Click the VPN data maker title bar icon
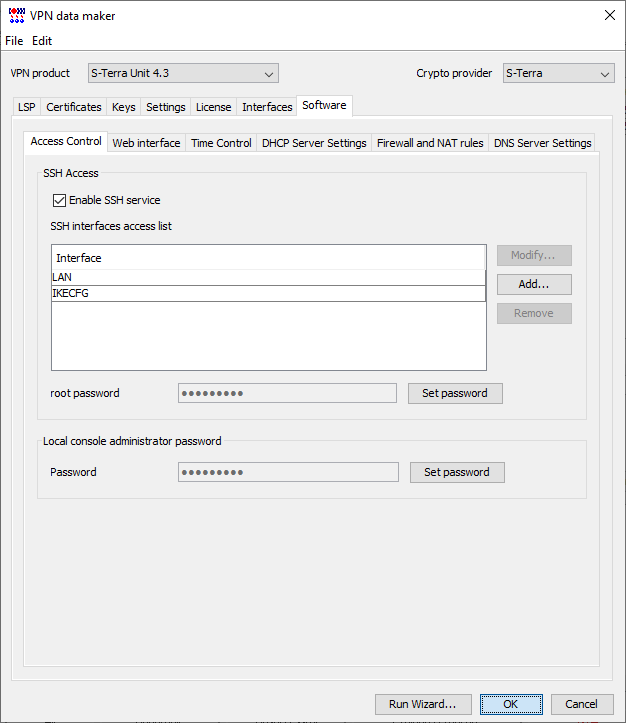 17,15
